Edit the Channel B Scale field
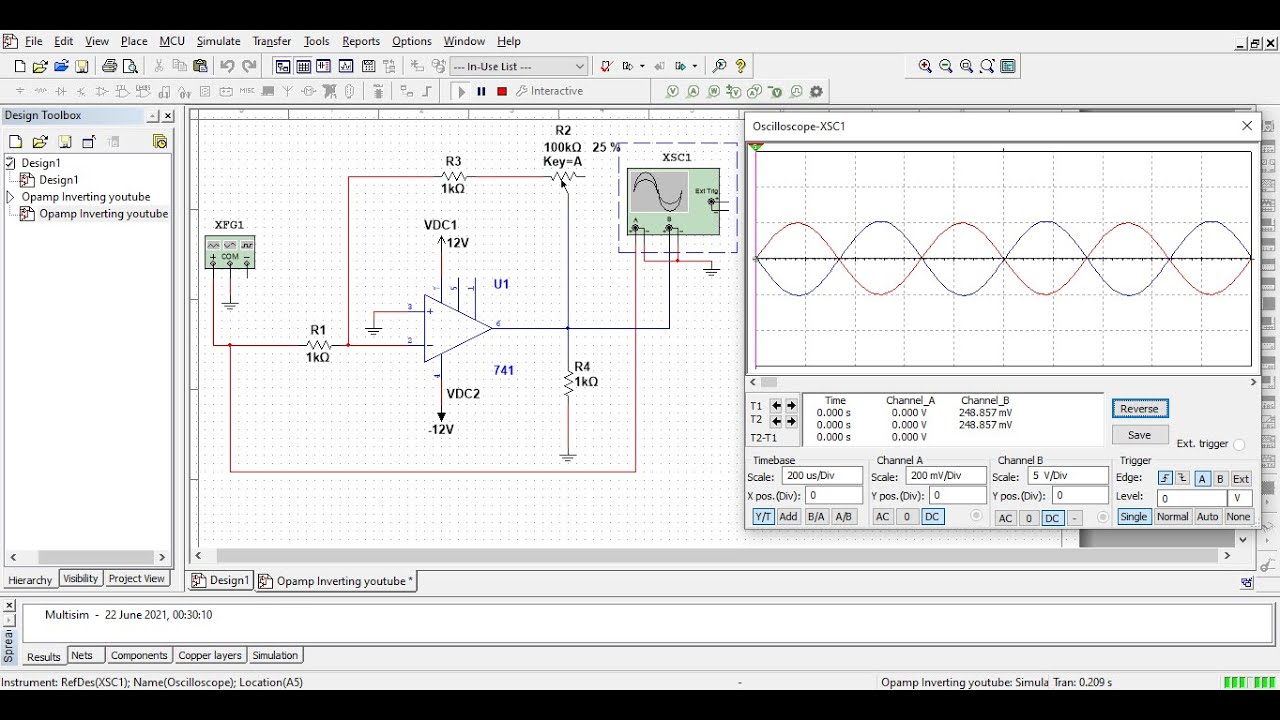The height and width of the screenshot is (720, 1280). tap(1068, 476)
